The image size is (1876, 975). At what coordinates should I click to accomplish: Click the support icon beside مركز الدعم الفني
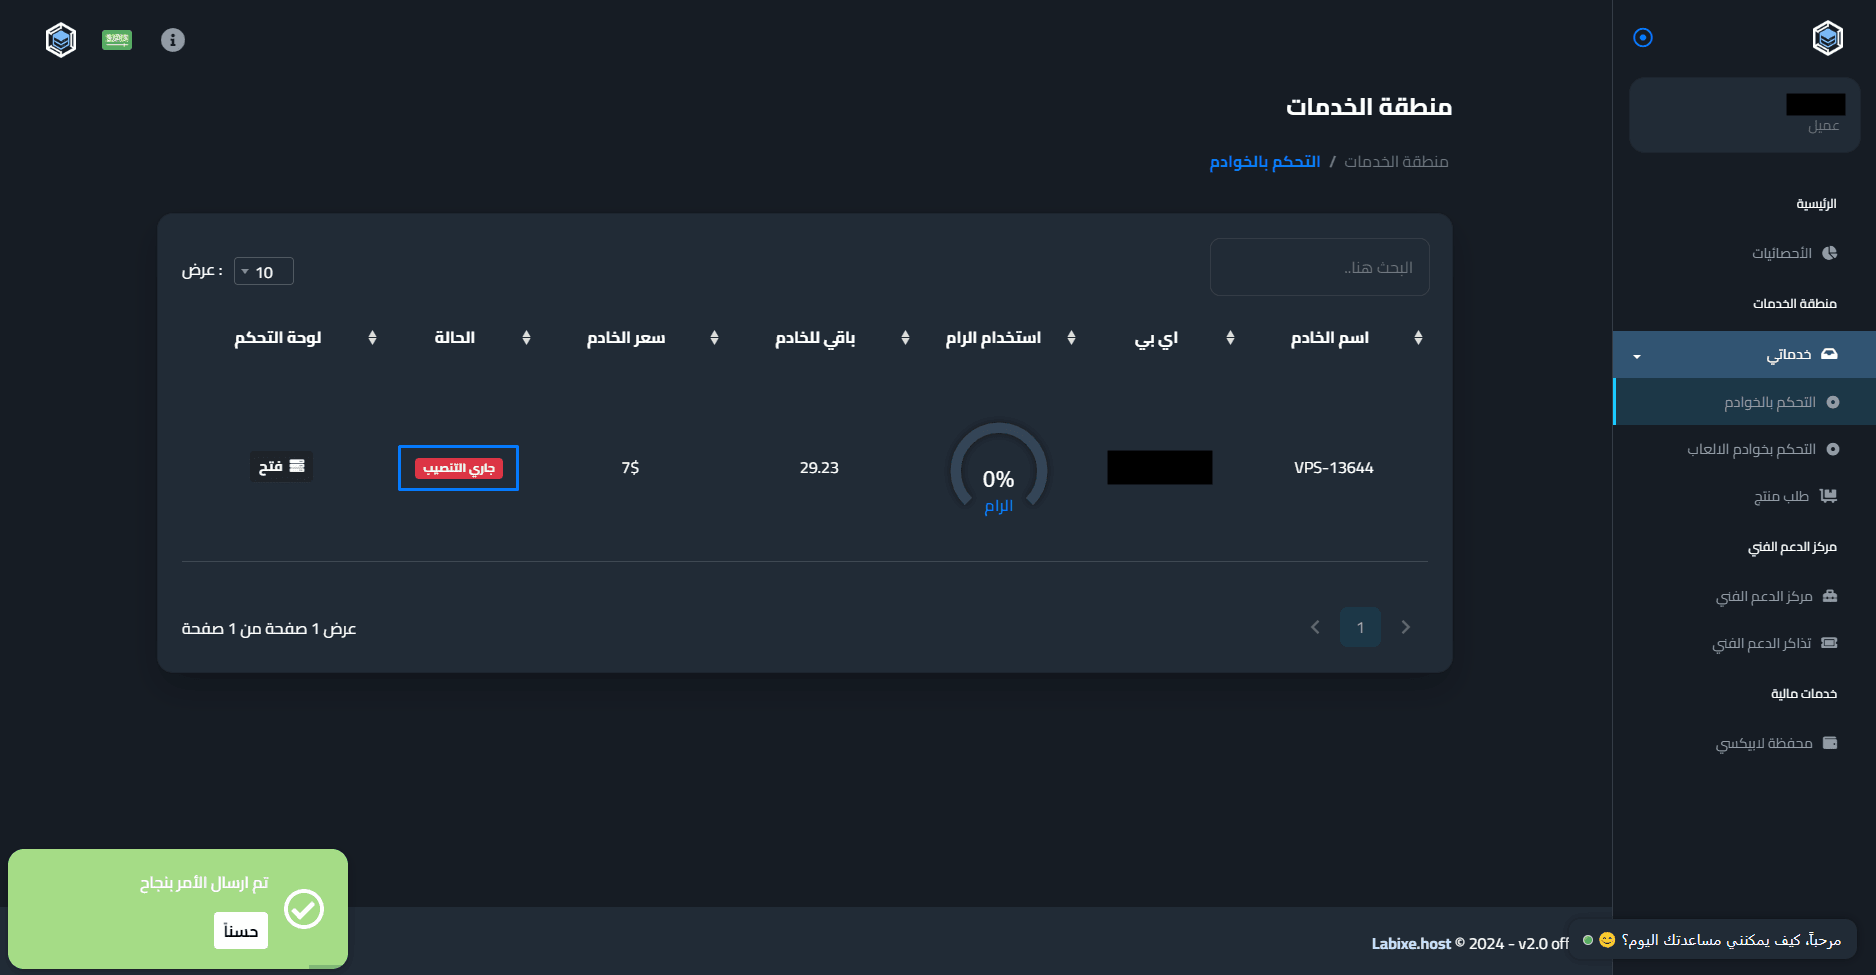pos(1830,596)
